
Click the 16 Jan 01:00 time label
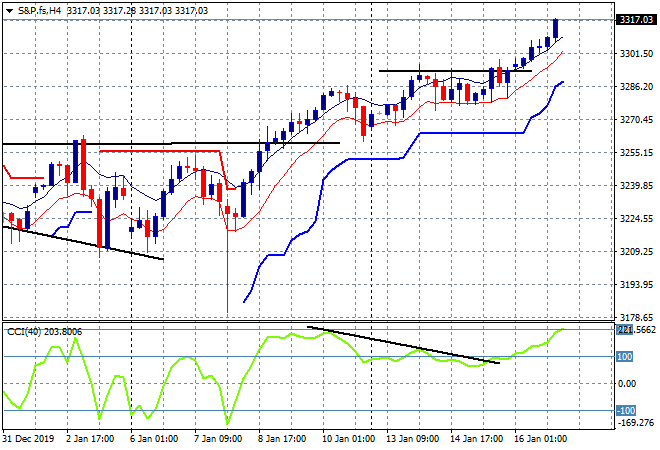[540, 439]
